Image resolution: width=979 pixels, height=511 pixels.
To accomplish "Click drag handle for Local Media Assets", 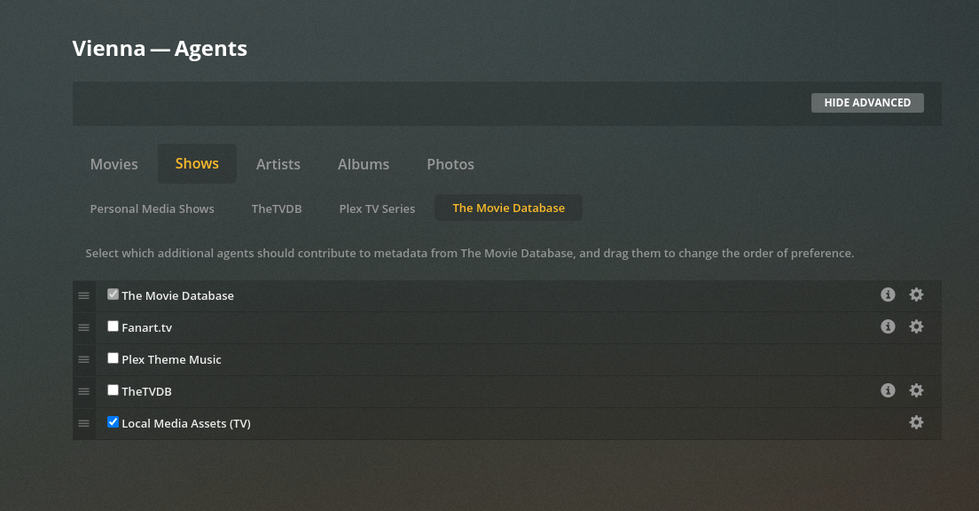I will (x=84, y=423).
